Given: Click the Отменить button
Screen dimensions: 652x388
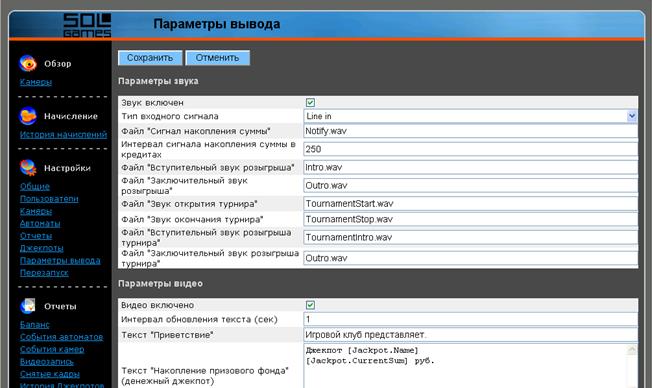Looking at the screenshot, I should [217, 58].
